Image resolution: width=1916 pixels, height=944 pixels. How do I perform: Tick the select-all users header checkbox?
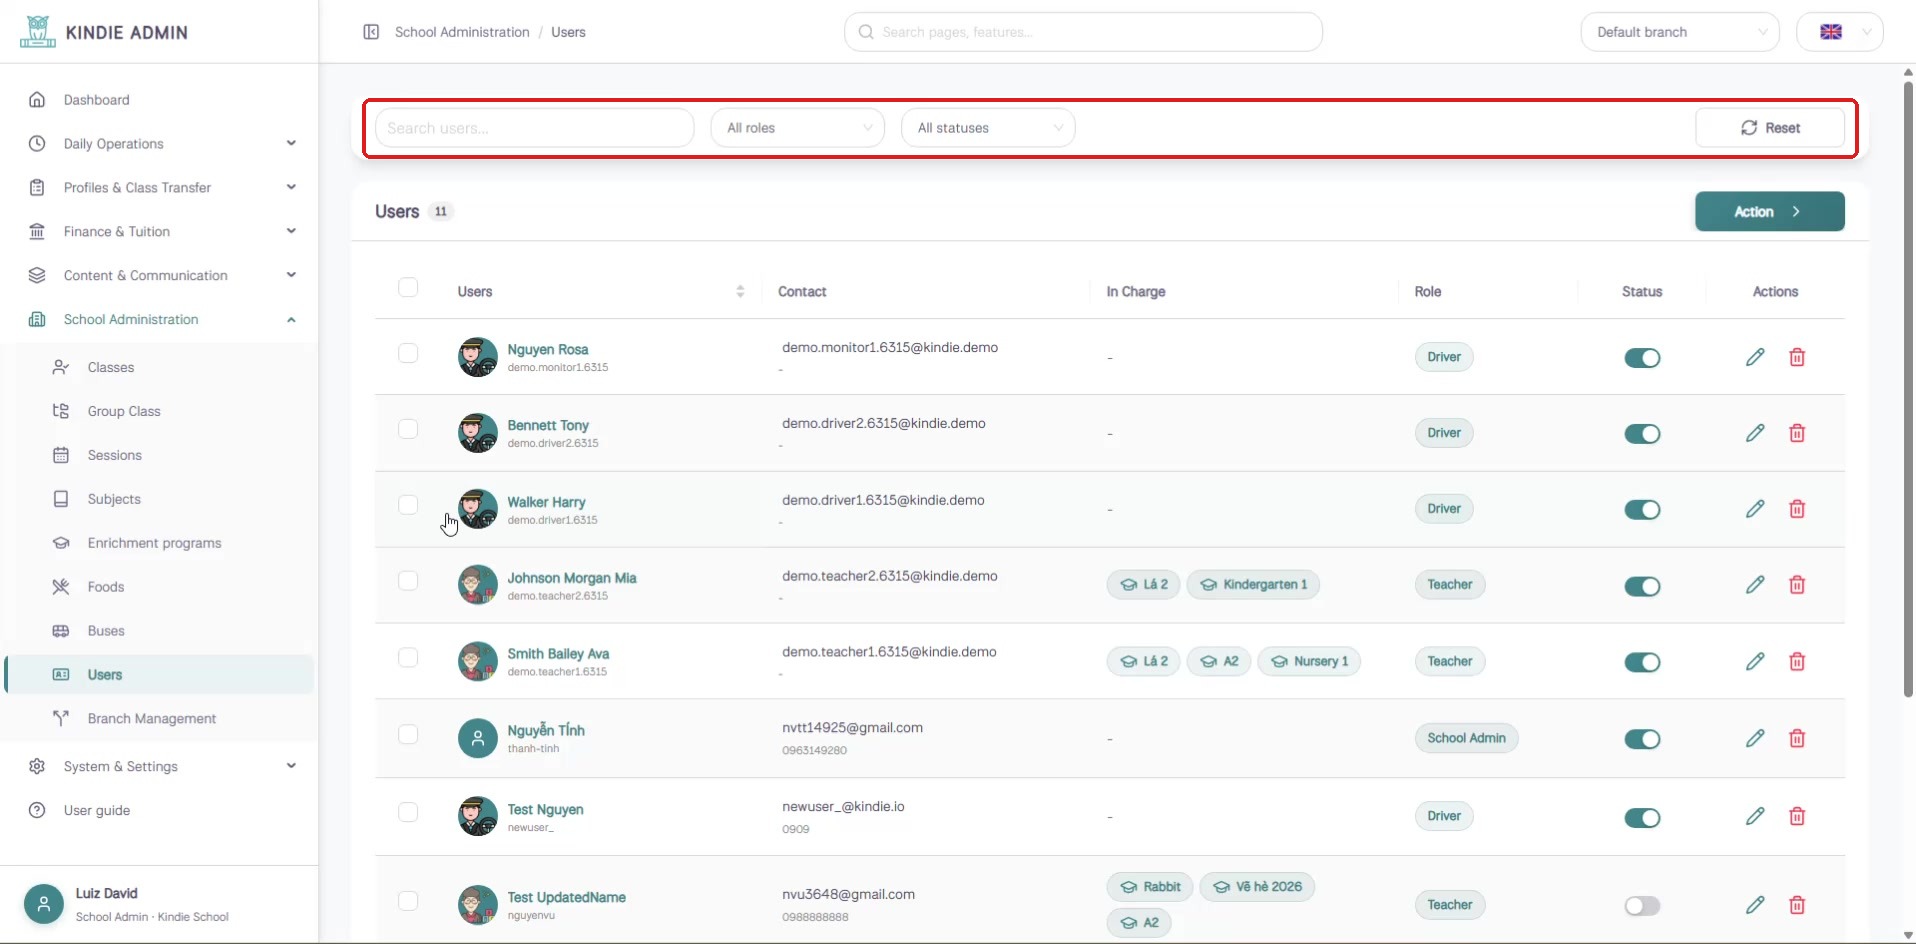(x=408, y=288)
